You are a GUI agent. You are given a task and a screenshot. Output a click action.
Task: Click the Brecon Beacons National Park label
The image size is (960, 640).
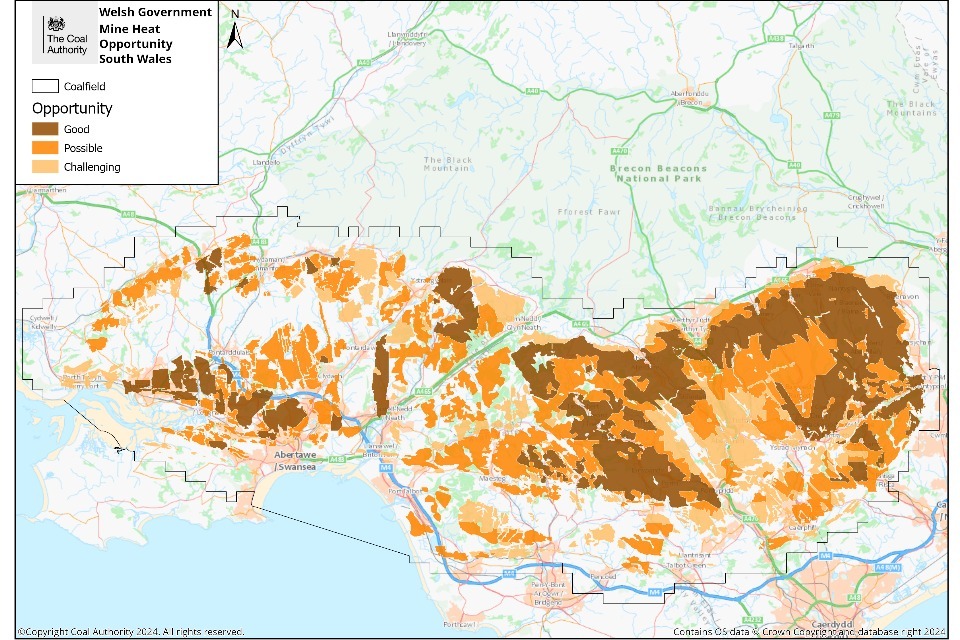tap(658, 173)
